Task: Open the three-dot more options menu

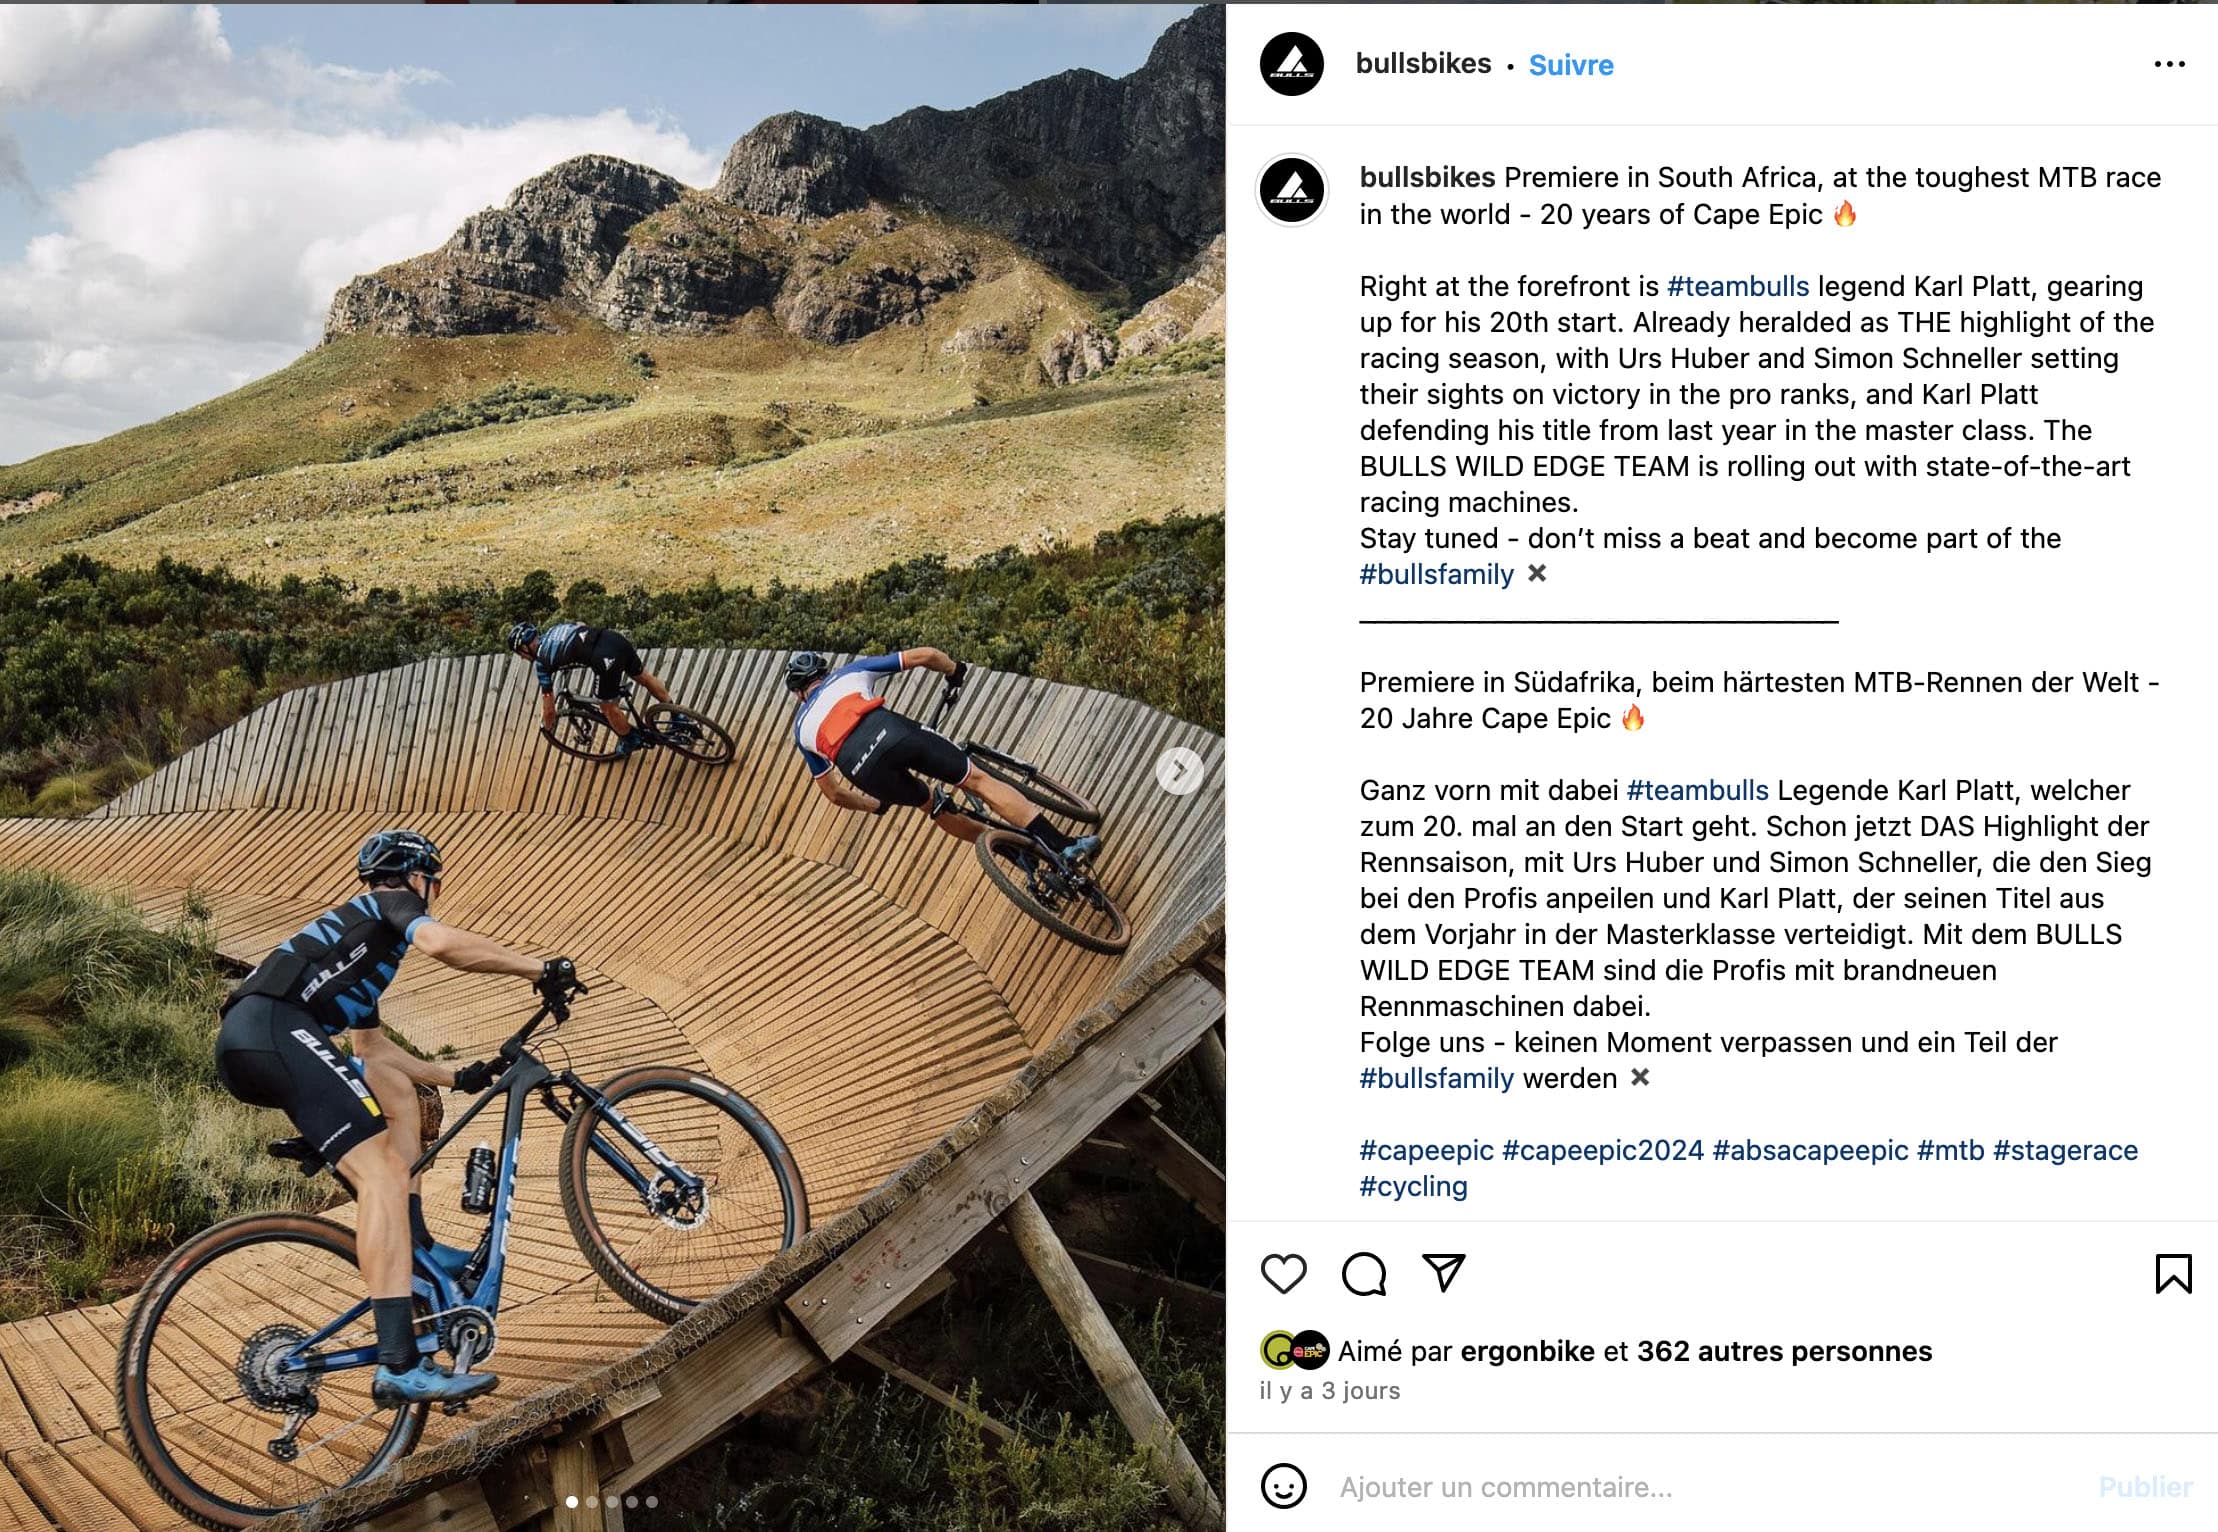Action: click(x=2169, y=64)
